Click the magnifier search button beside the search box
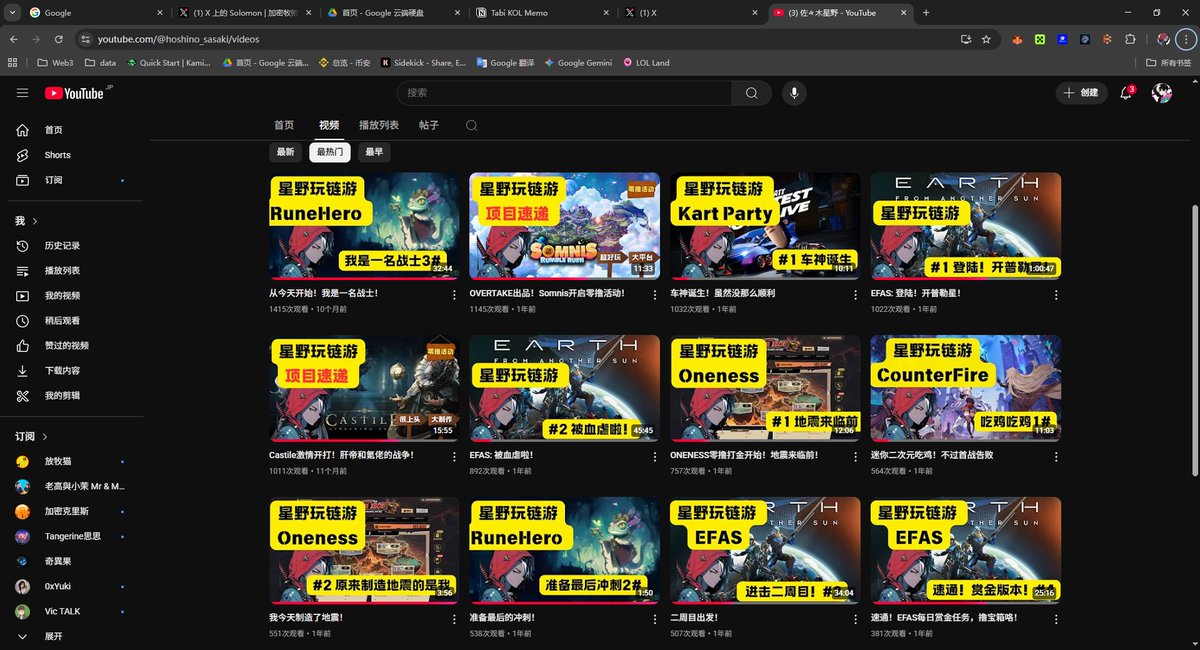Viewport: 1200px width, 650px height. click(751, 93)
